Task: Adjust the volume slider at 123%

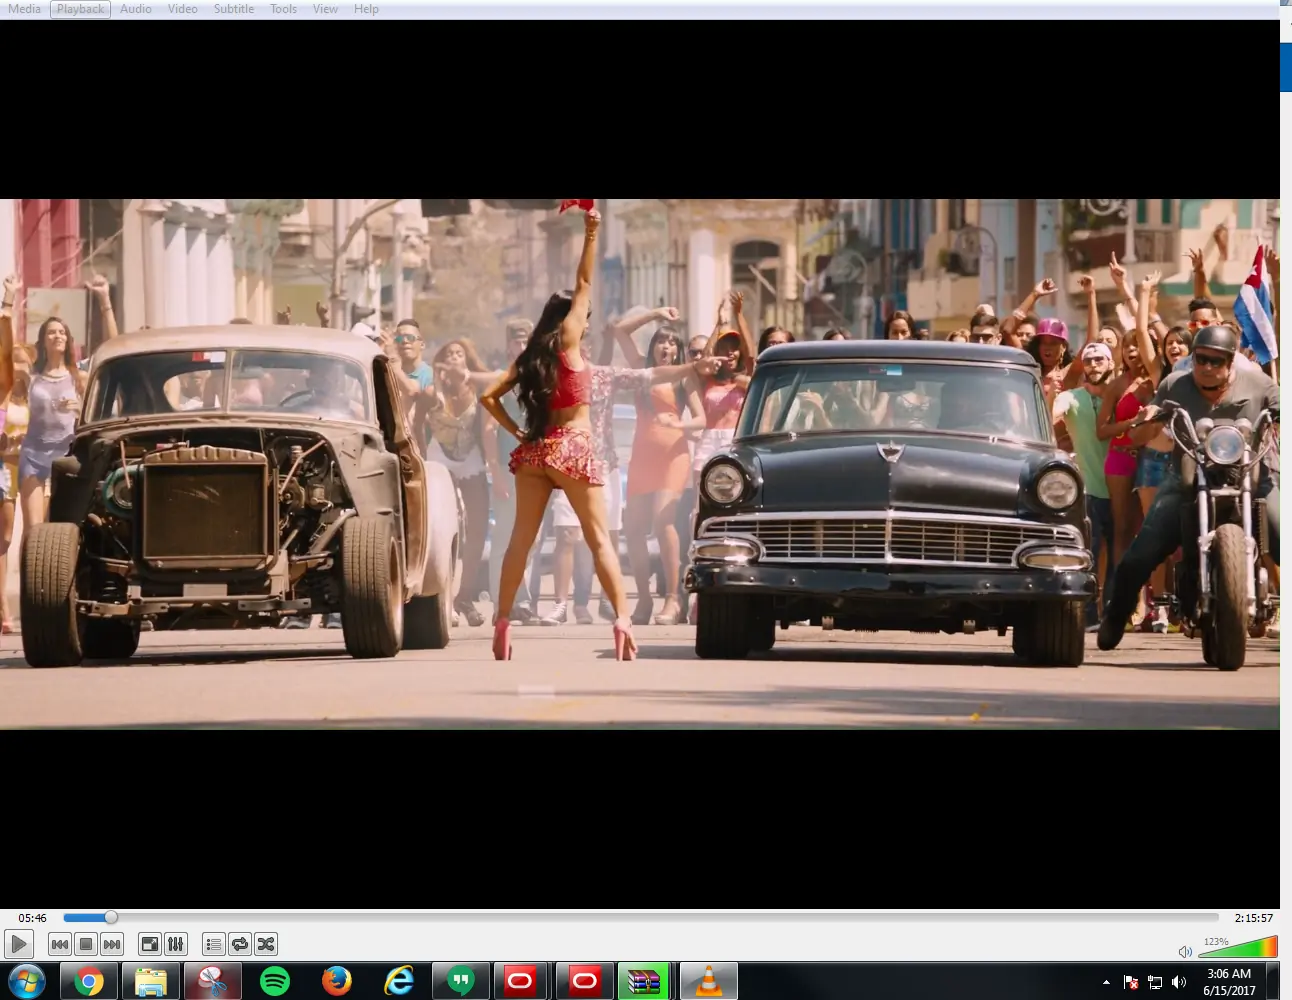Action: pyautogui.click(x=1240, y=947)
